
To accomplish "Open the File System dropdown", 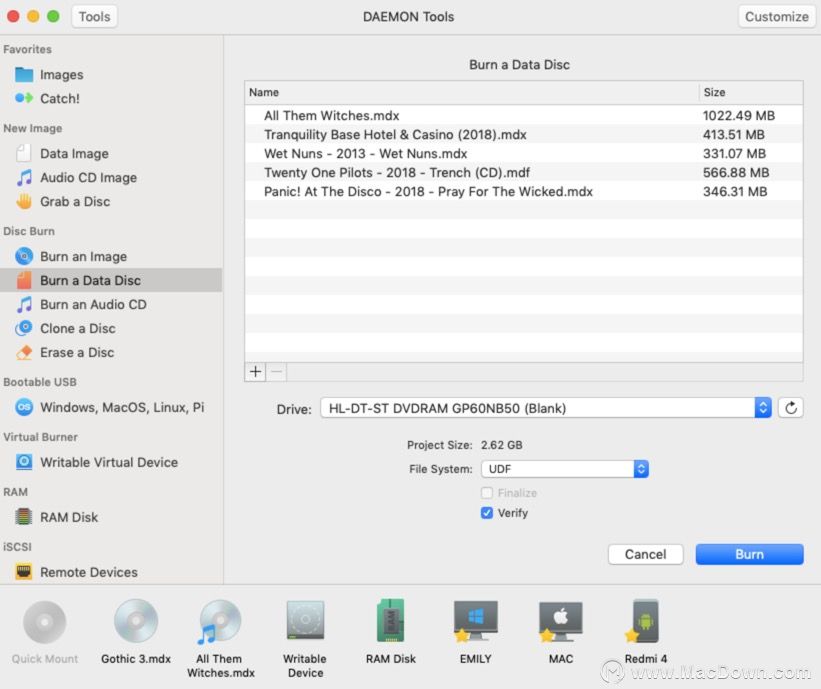I will coord(565,469).
